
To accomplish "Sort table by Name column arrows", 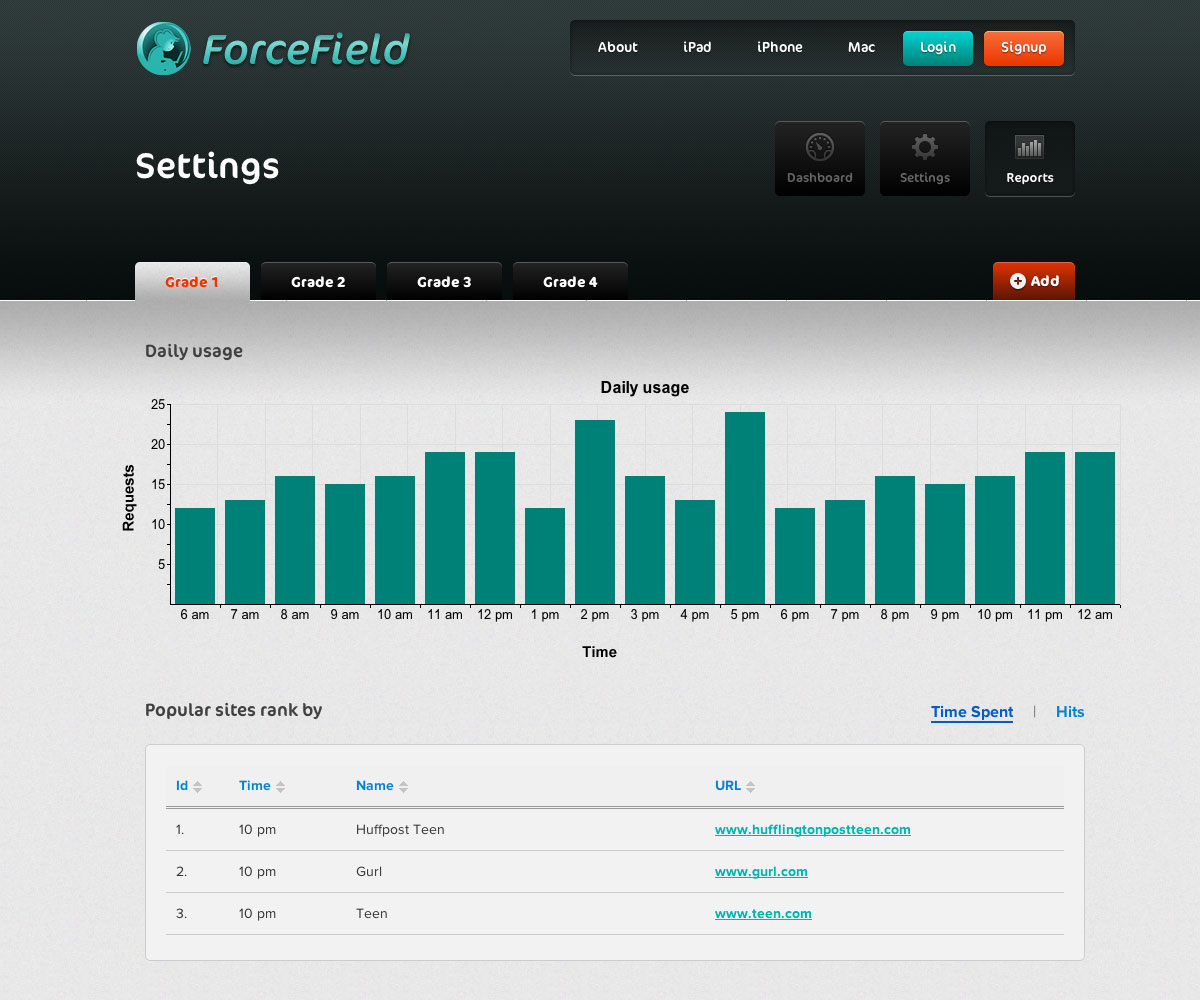I will pyautogui.click(x=403, y=787).
